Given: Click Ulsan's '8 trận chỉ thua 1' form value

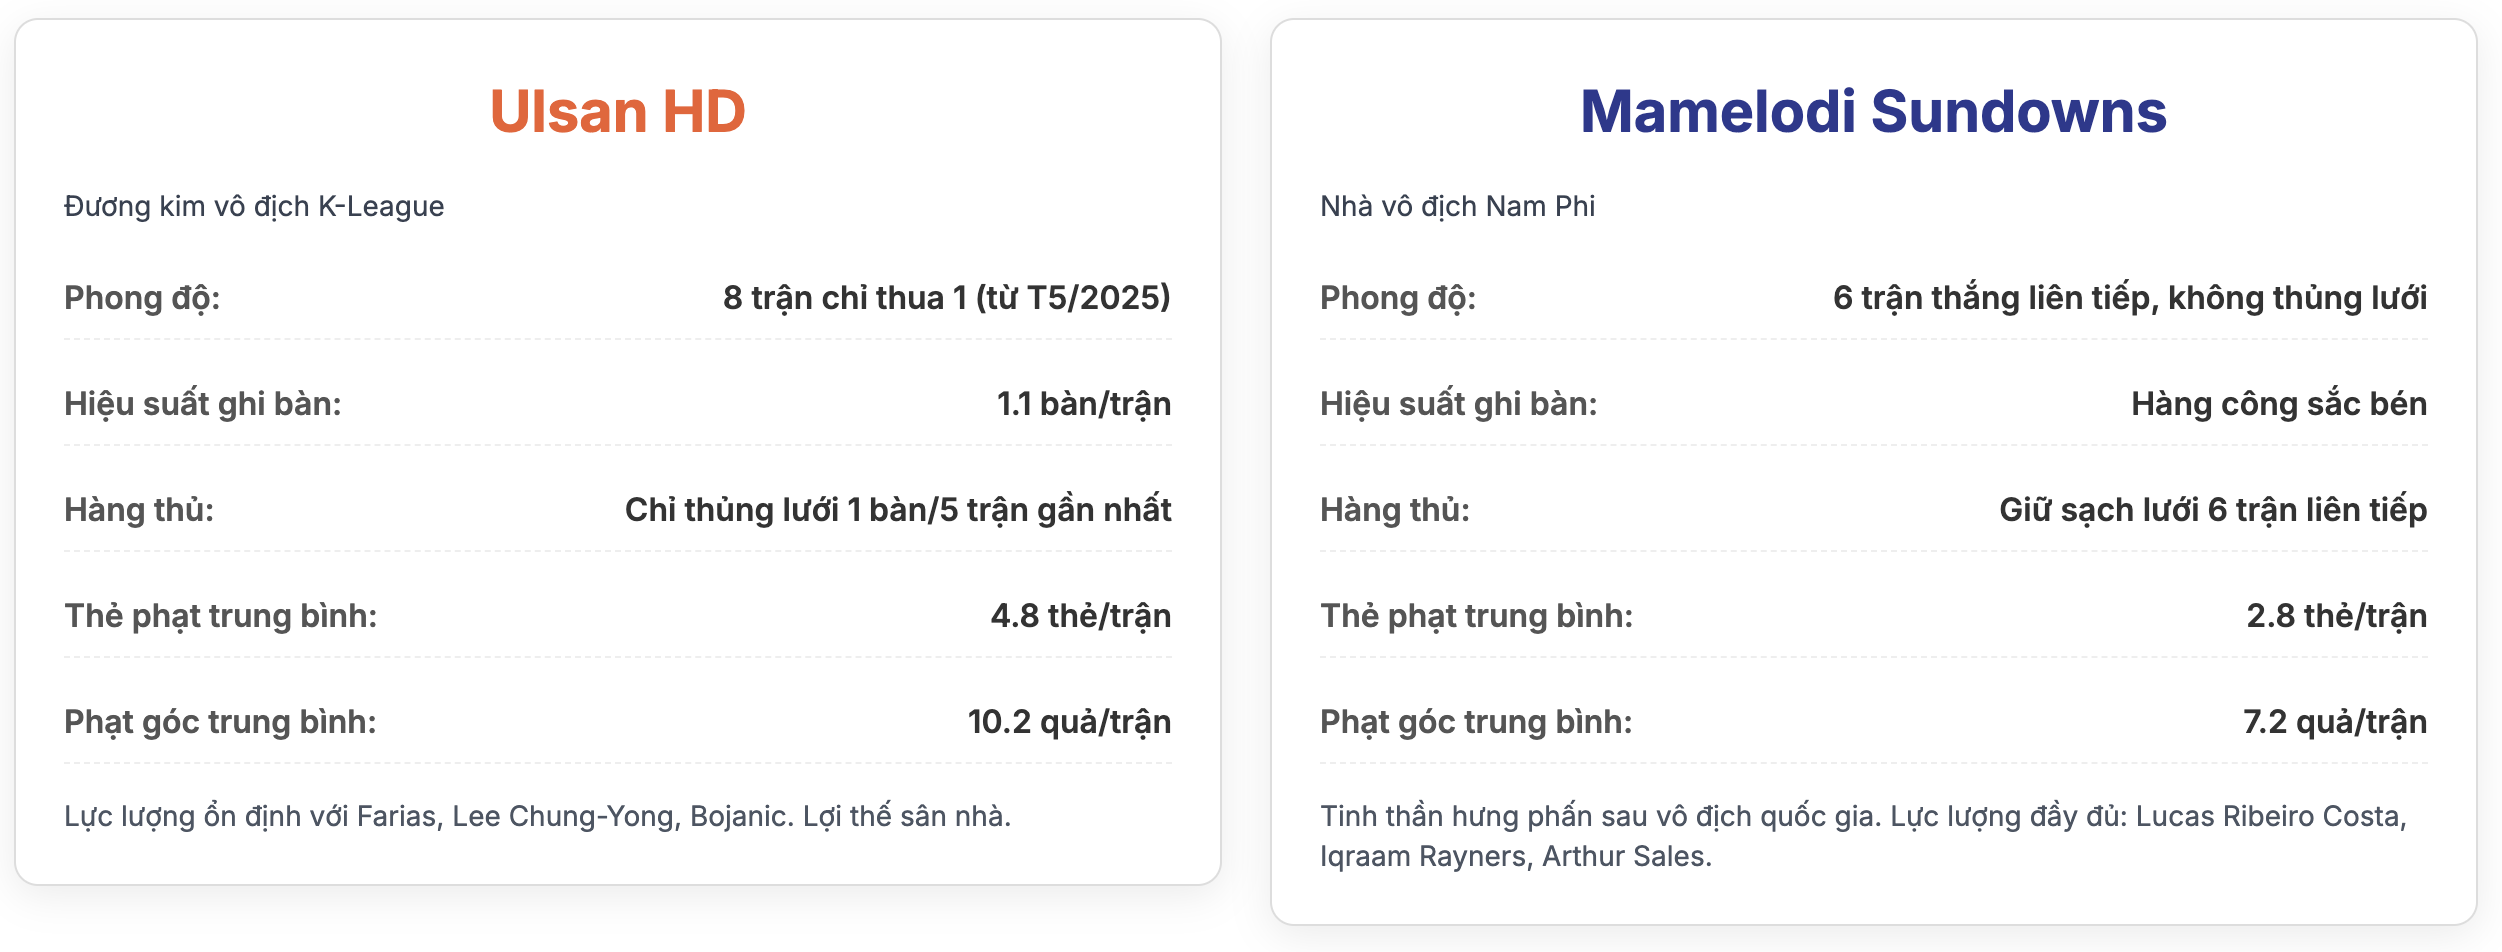Looking at the screenshot, I should 946,298.
